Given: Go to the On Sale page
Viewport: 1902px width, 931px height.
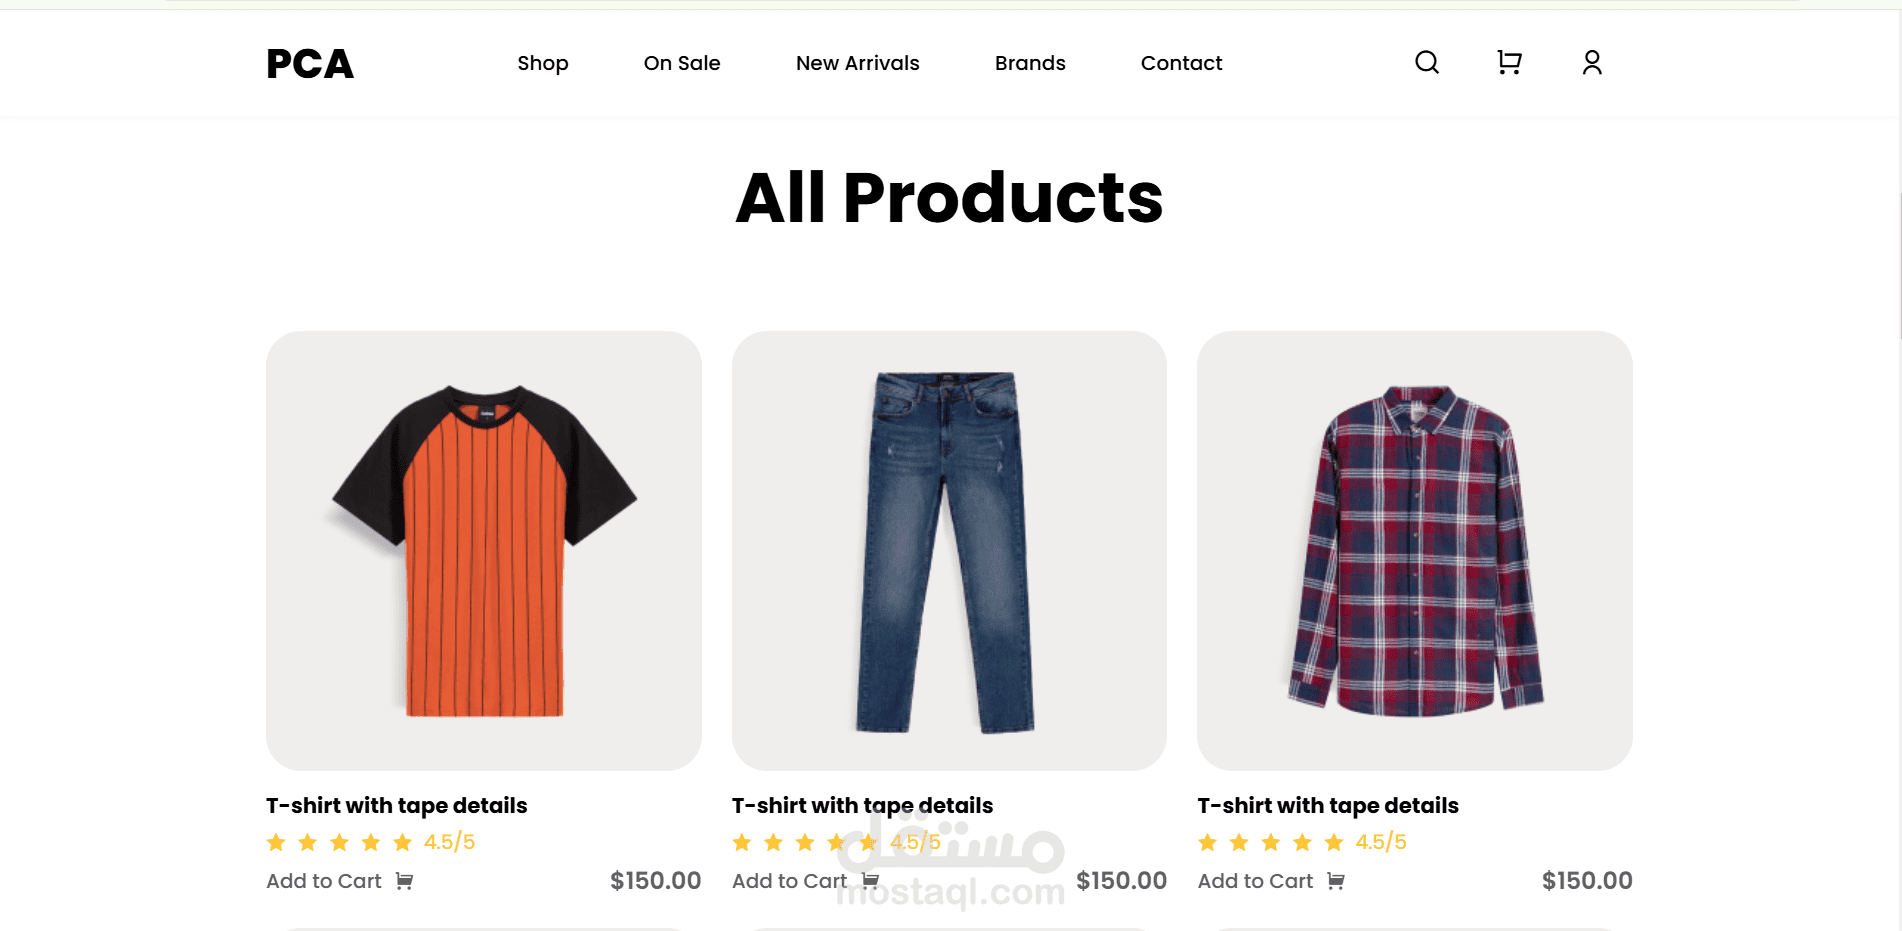Looking at the screenshot, I should (682, 63).
